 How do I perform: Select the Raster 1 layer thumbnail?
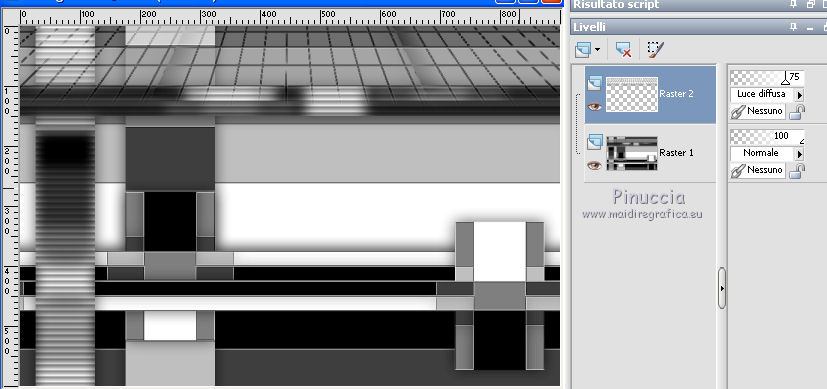(632, 153)
